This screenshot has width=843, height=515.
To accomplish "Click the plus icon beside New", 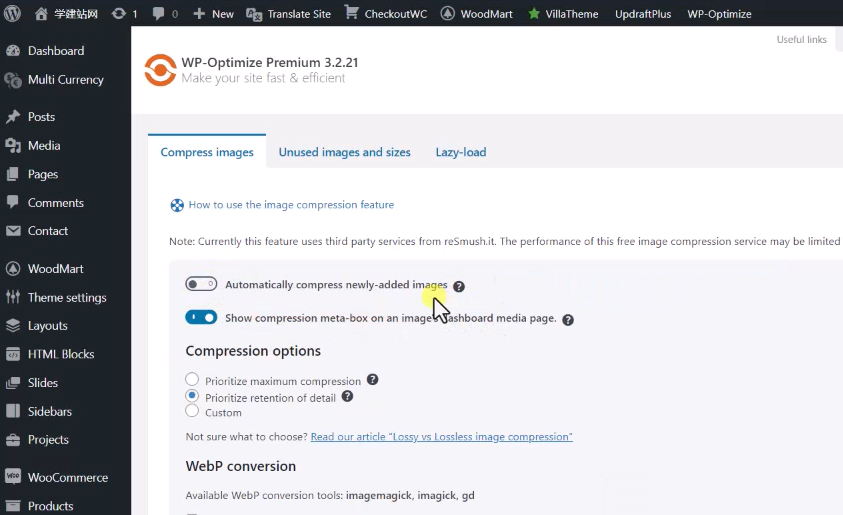I will point(199,13).
